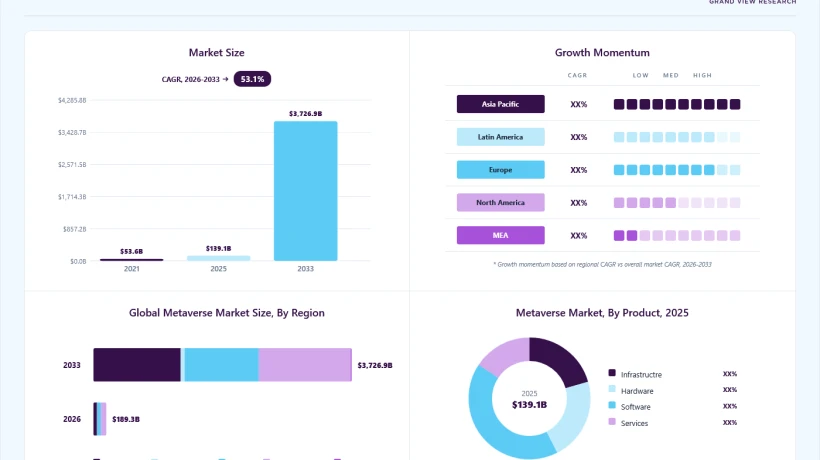Click the CAGR column header in Growth Momentum
The height and width of the screenshot is (460, 820).
coord(577,75)
